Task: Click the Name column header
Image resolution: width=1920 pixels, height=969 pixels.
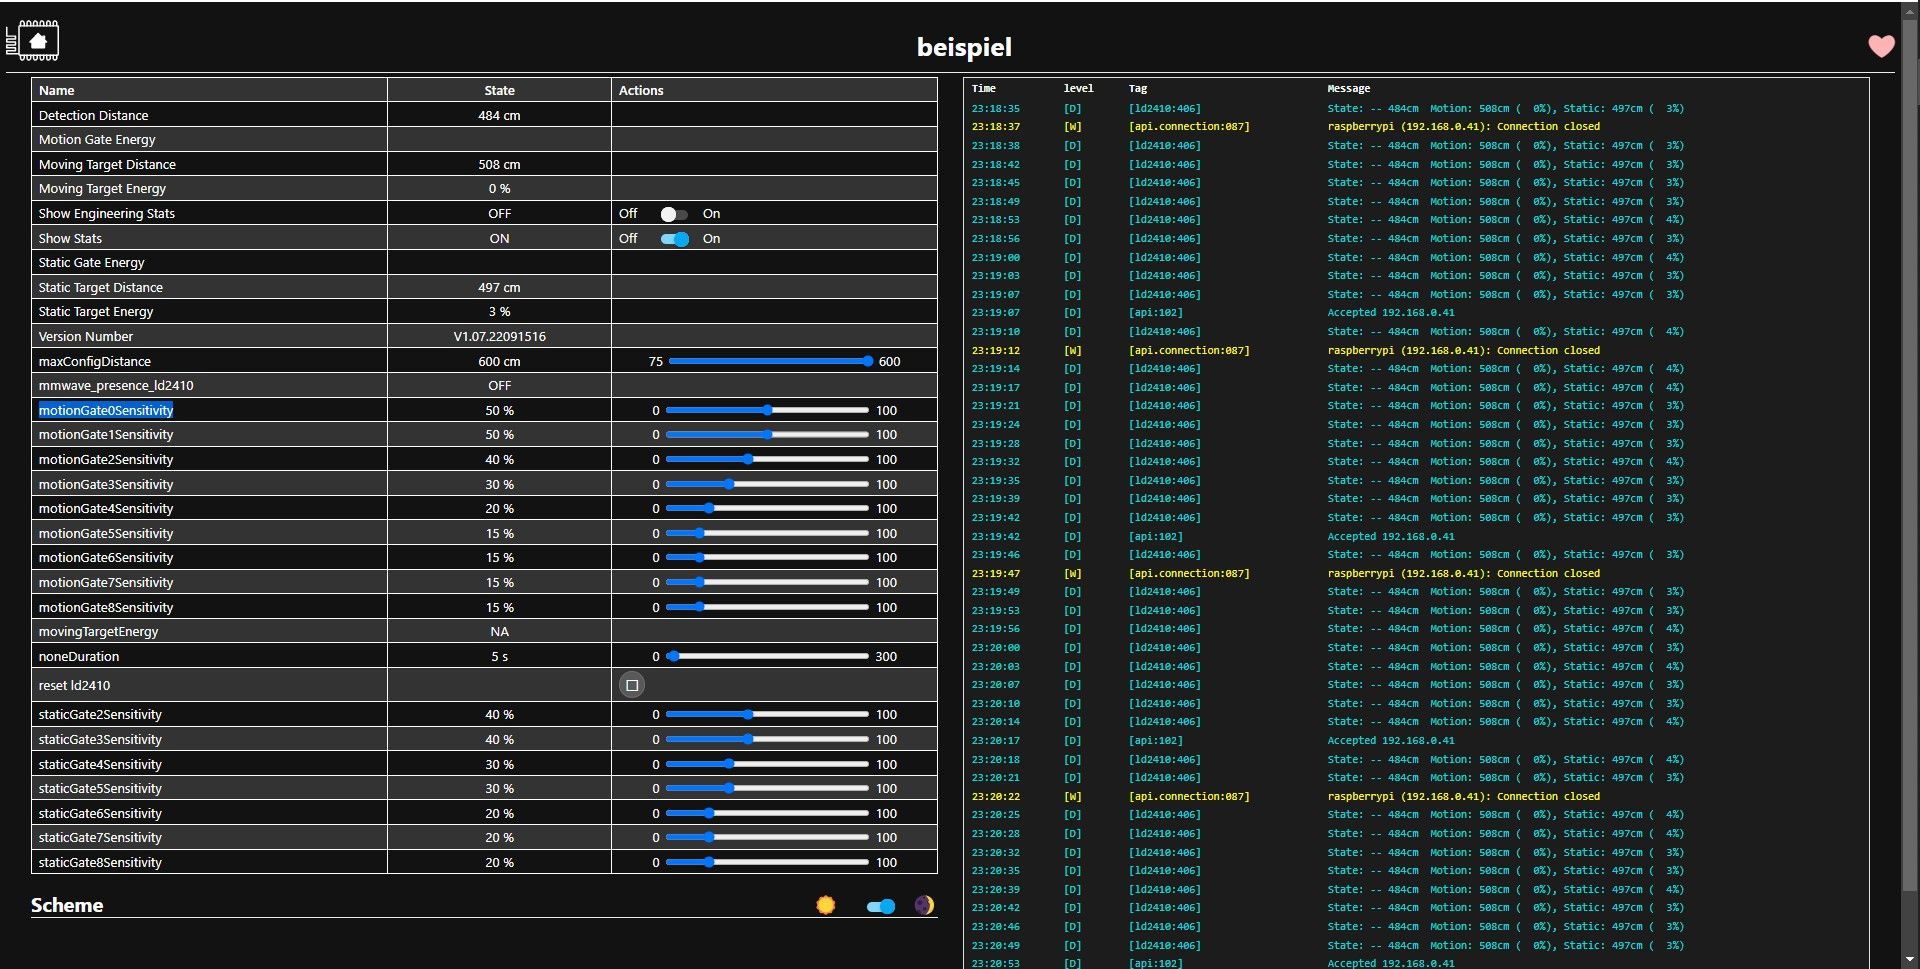Action: click(x=57, y=90)
